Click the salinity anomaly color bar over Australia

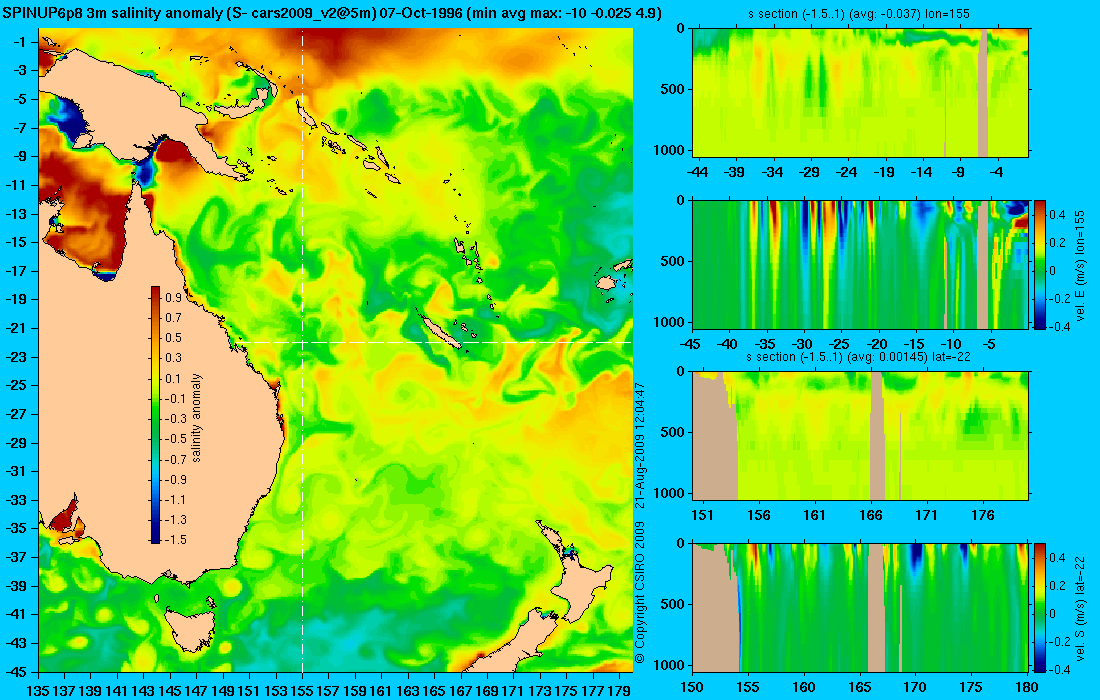155,415
